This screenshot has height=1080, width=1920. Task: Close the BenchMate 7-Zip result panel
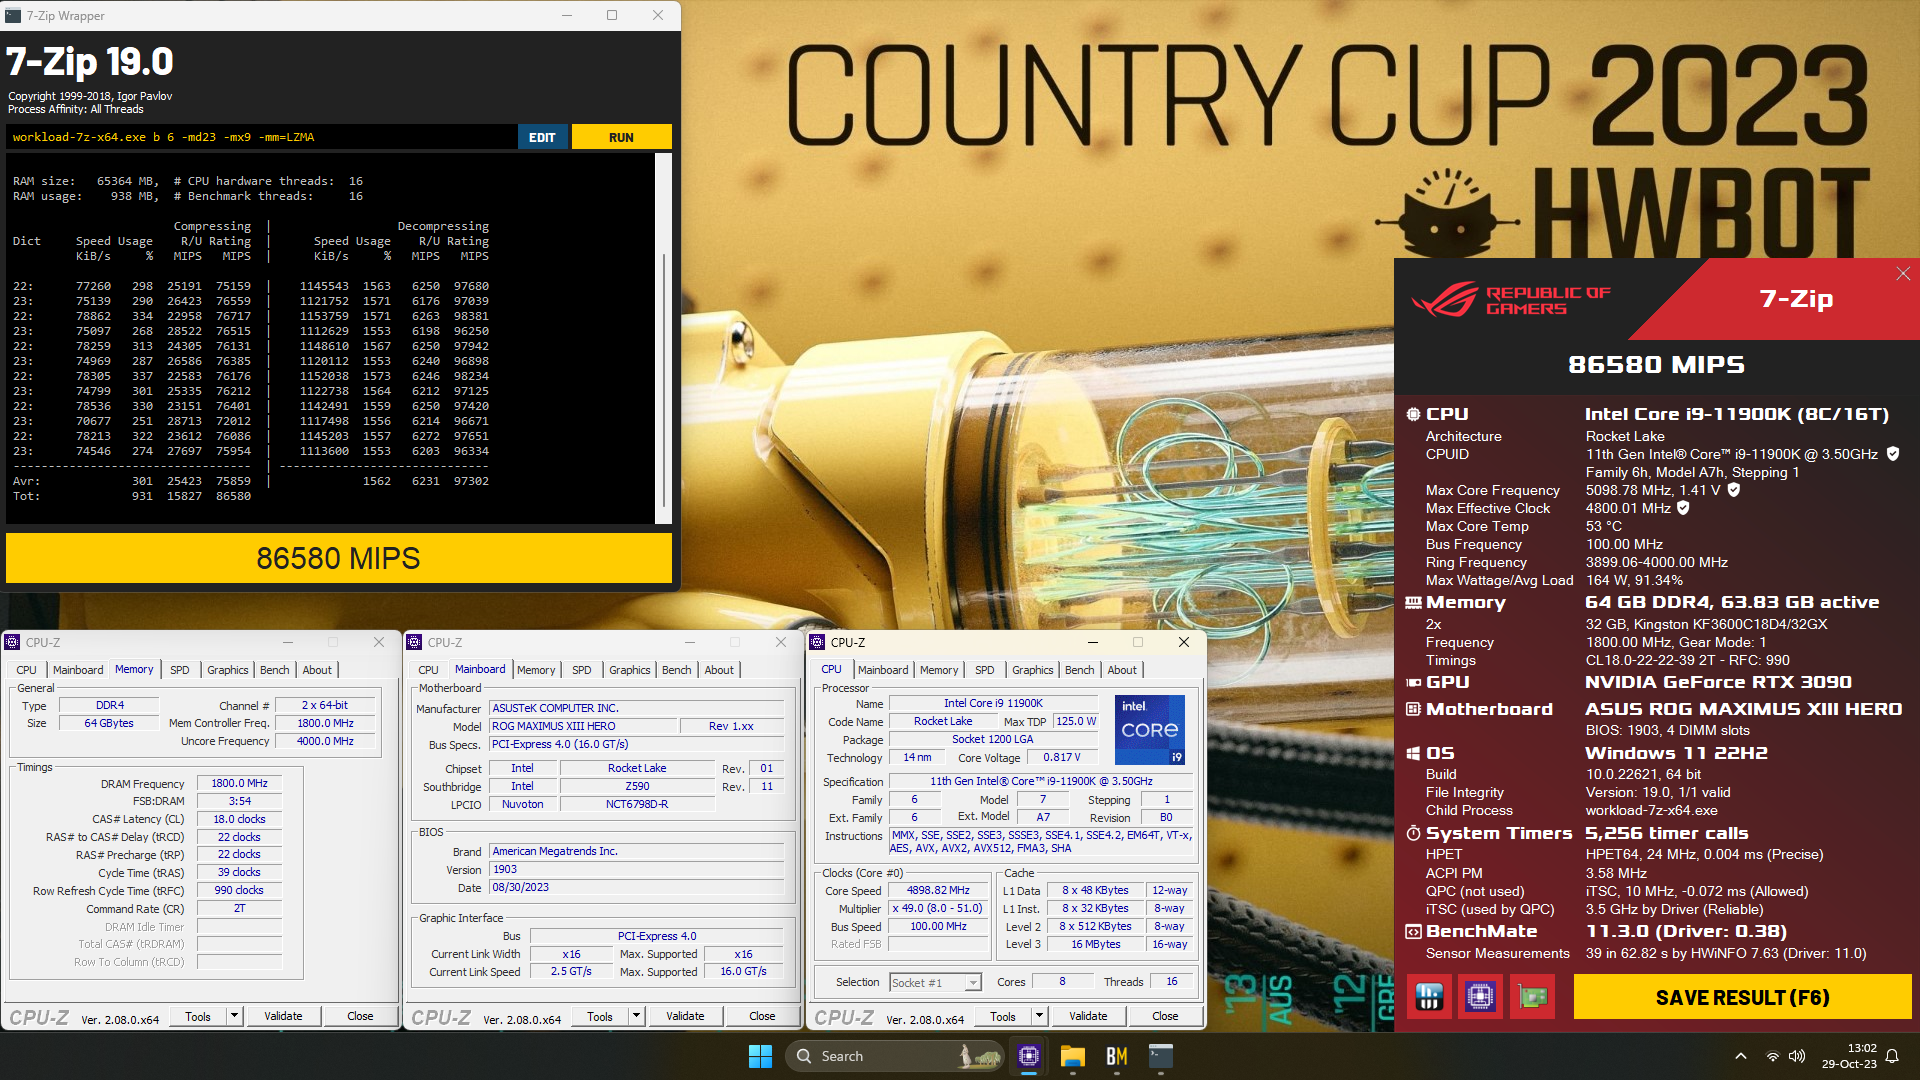coord(1902,274)
